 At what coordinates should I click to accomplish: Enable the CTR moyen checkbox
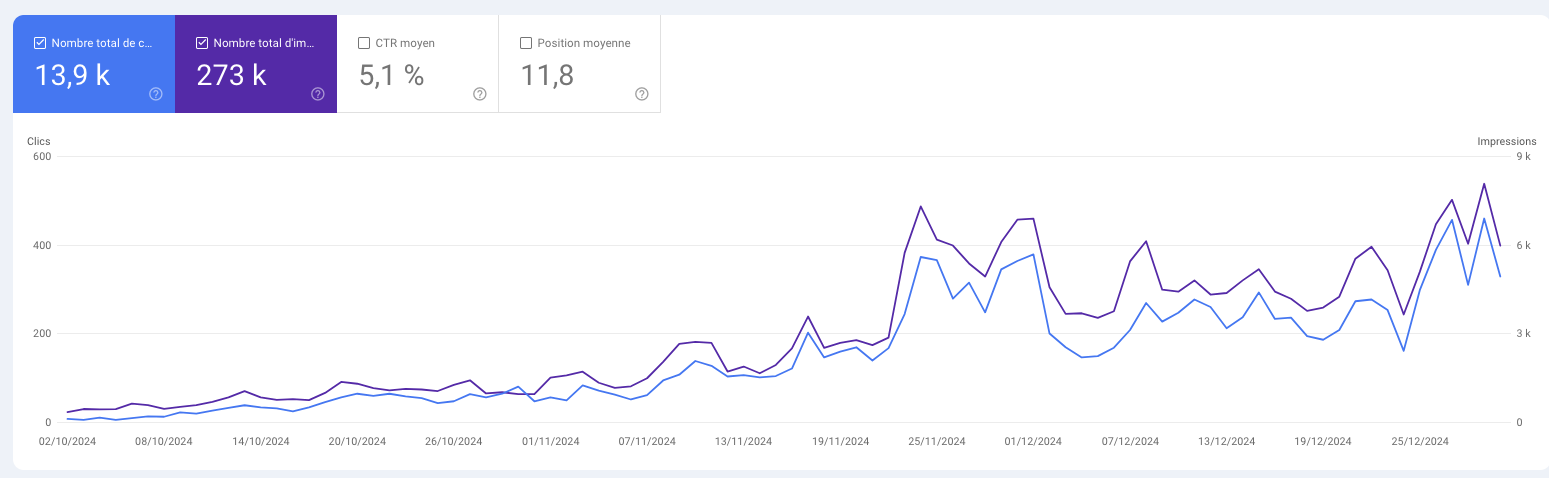[364, 43]
